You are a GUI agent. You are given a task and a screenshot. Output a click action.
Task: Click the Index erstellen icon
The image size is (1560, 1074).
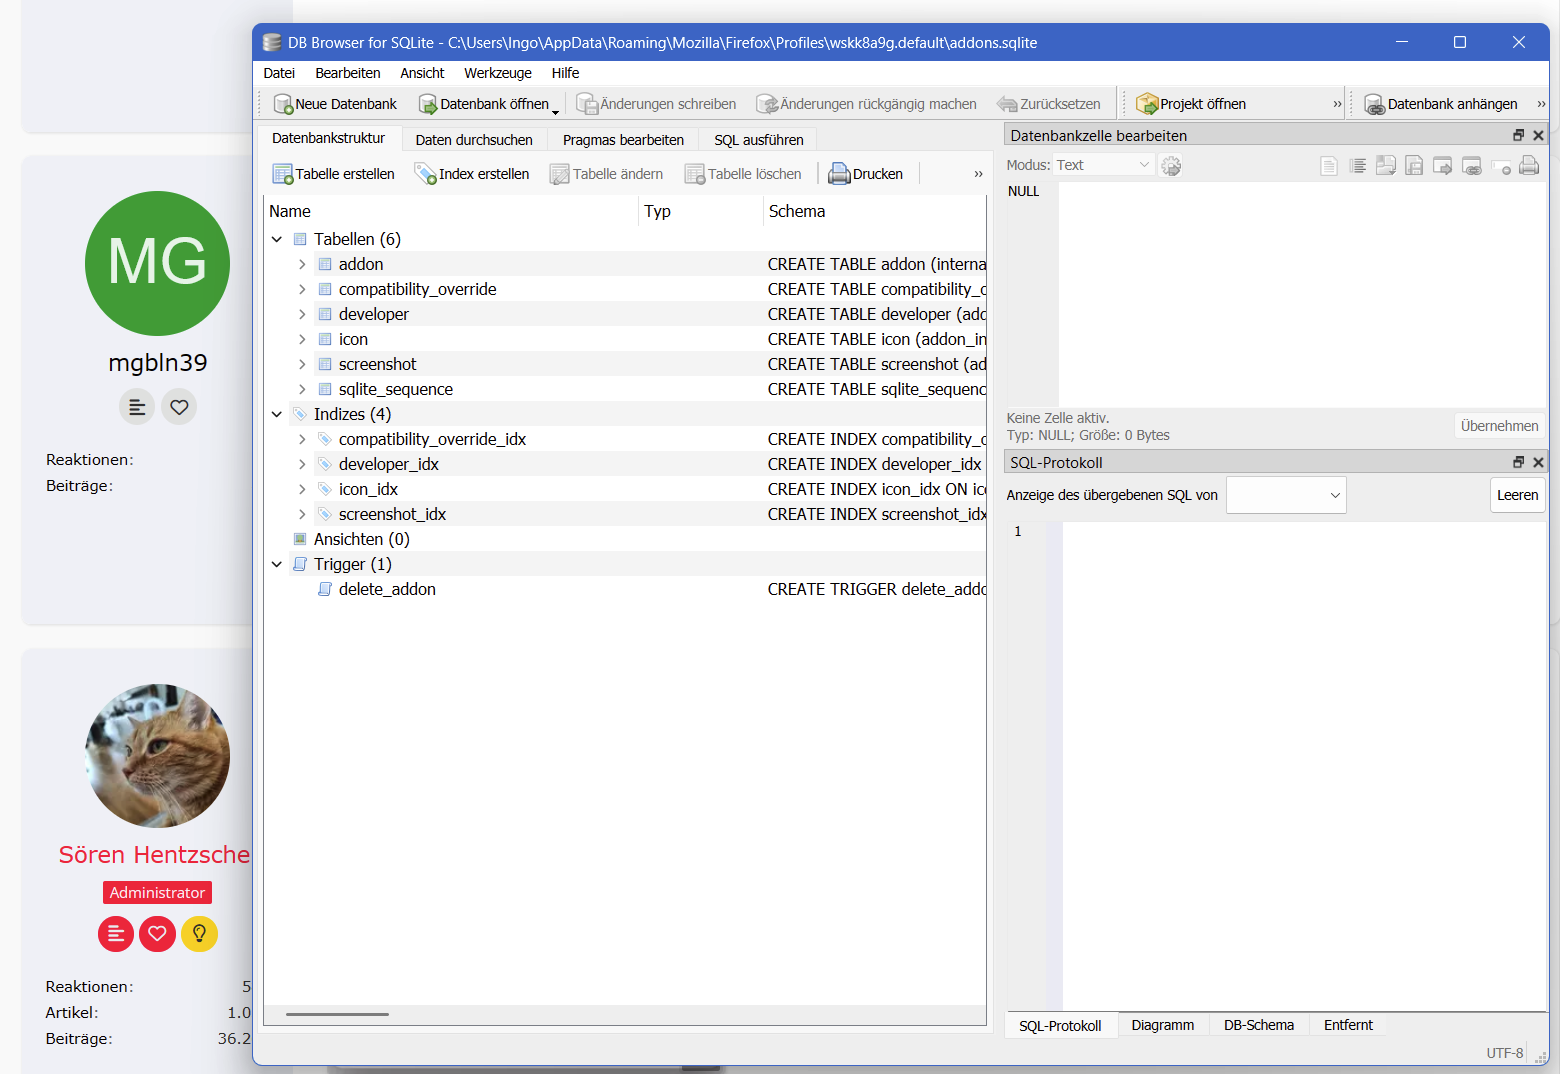click(x=426, y=174)
